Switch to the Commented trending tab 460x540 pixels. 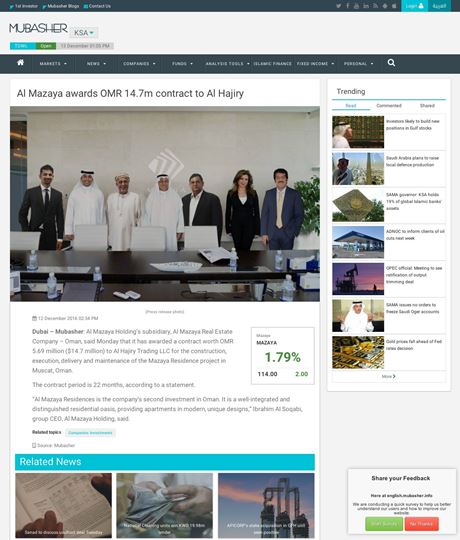coord(389,106)
